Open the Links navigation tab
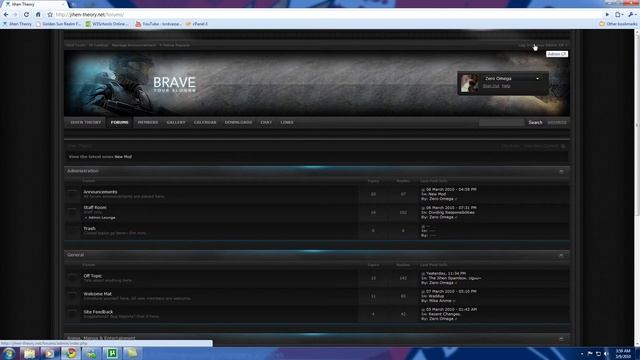 coord(287,122)
